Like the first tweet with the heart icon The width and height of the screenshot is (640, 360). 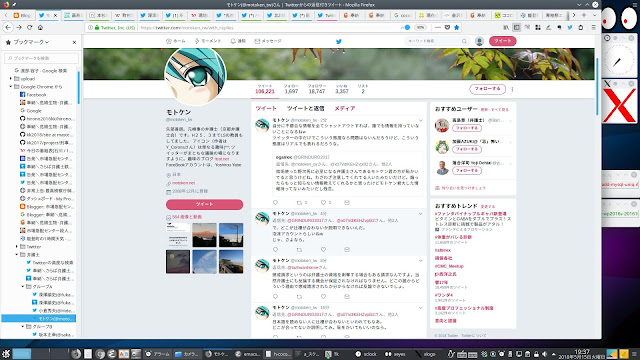point(323,202)
